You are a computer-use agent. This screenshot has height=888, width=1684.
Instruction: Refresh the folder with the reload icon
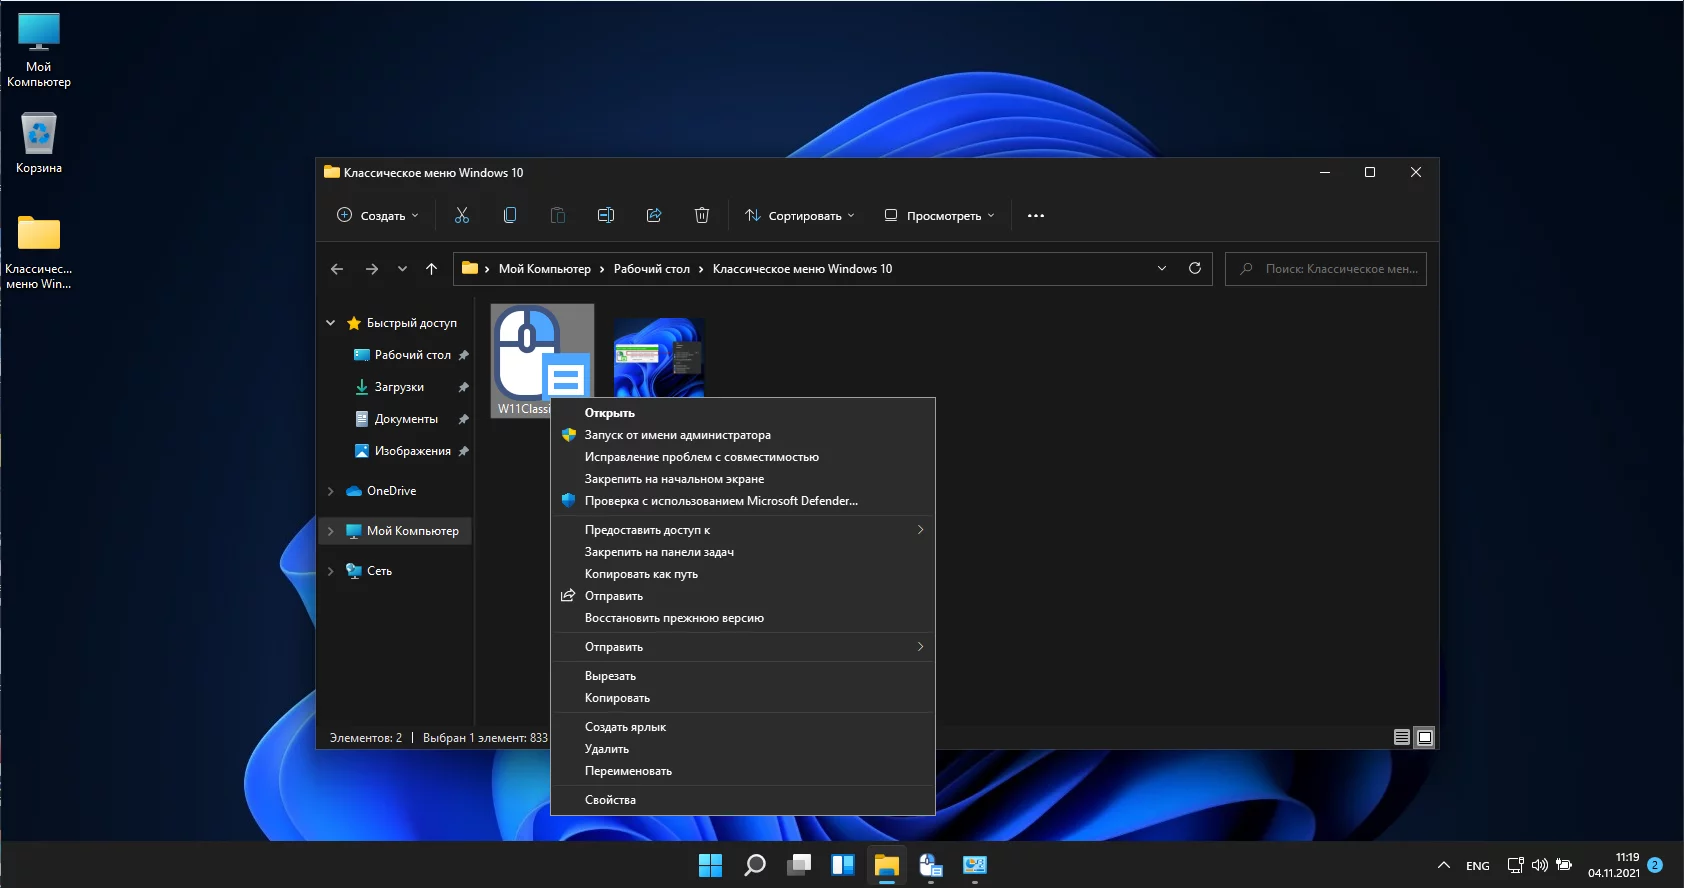(x=1194, y=268)
